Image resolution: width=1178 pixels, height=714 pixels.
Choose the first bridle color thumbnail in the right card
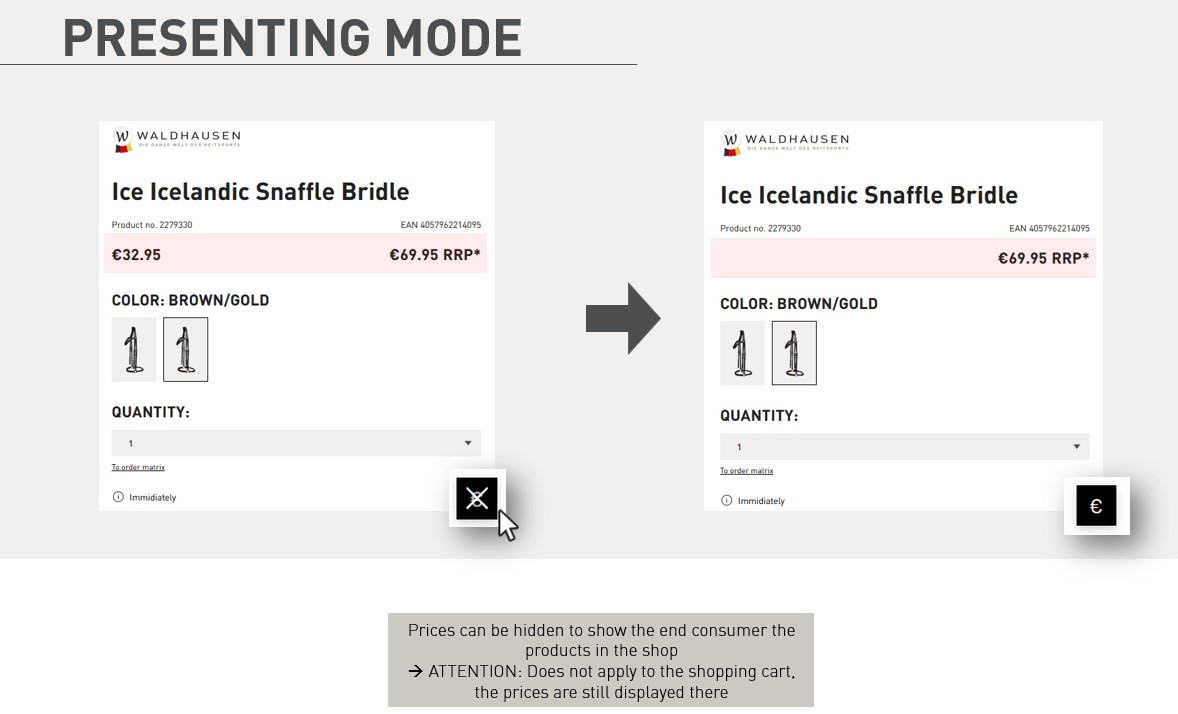pos(742,353)
